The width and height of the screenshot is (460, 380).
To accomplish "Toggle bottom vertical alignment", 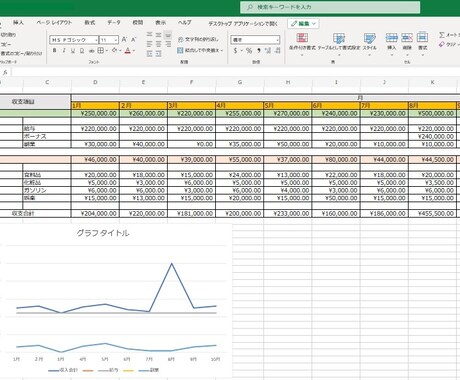I will pyautogui.click(x=168, y=35).
